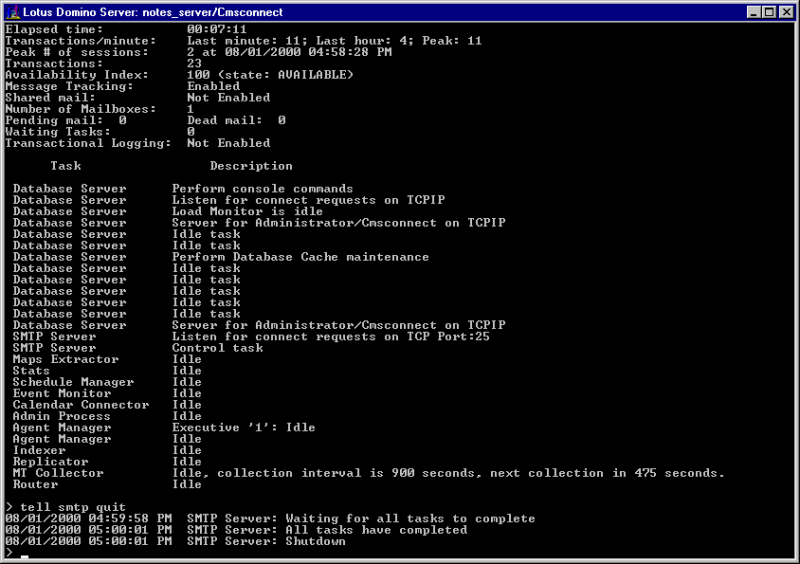The image size is (800, 564).
Task: Click the 'Task' column header
Action: 65,165
